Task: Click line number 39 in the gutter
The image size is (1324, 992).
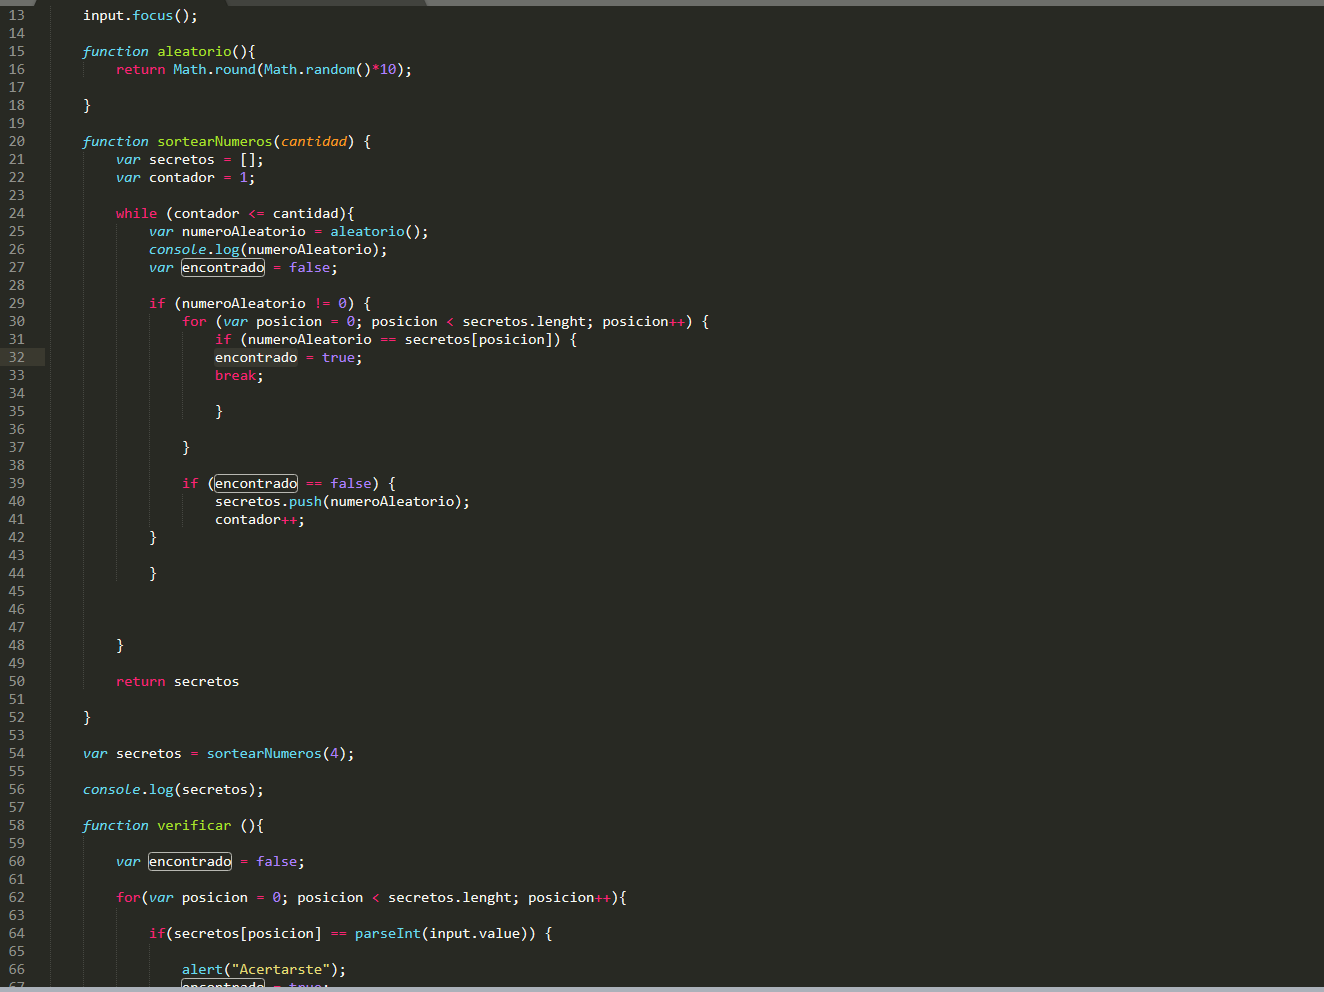Action: (x=17, y=483)
